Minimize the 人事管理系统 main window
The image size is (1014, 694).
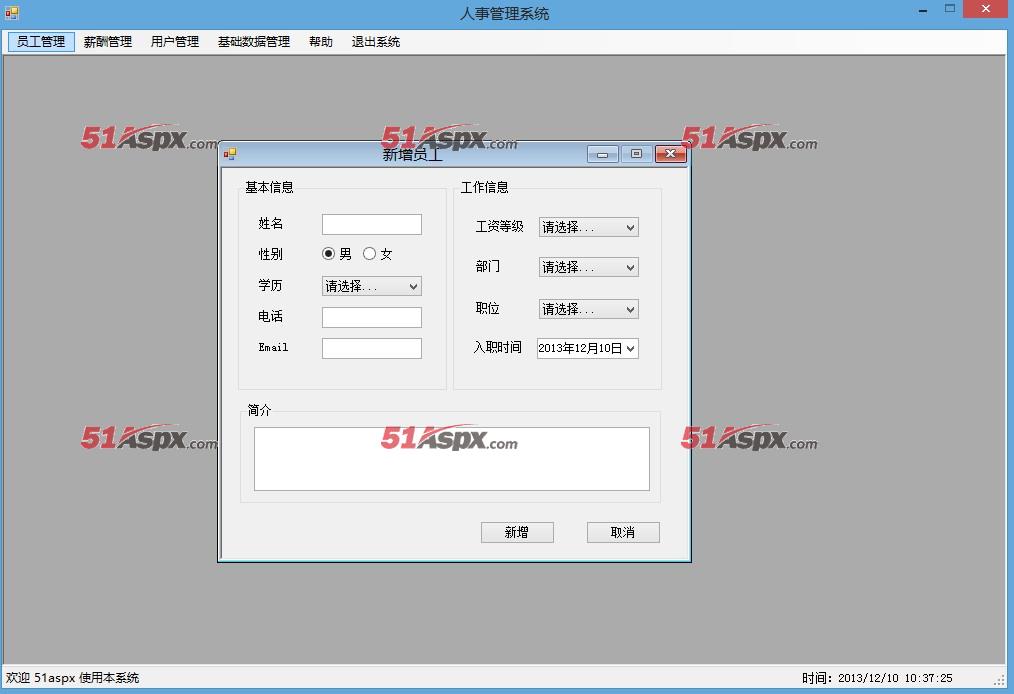point(923,11)
